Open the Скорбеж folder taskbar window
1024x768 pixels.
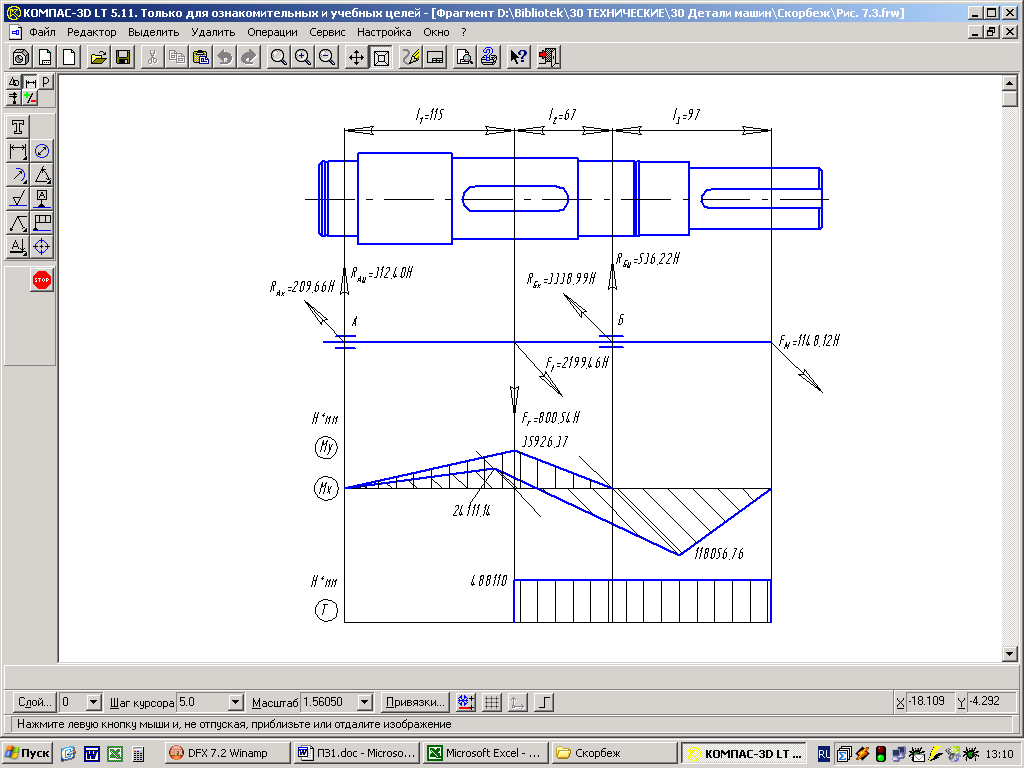[x=615, y=753]
